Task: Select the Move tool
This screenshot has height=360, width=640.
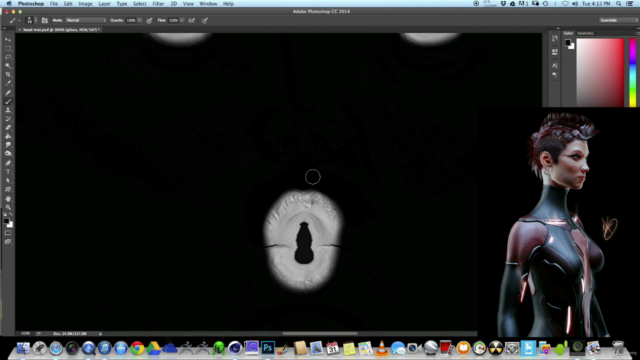Action: click(x=8, y=40)
